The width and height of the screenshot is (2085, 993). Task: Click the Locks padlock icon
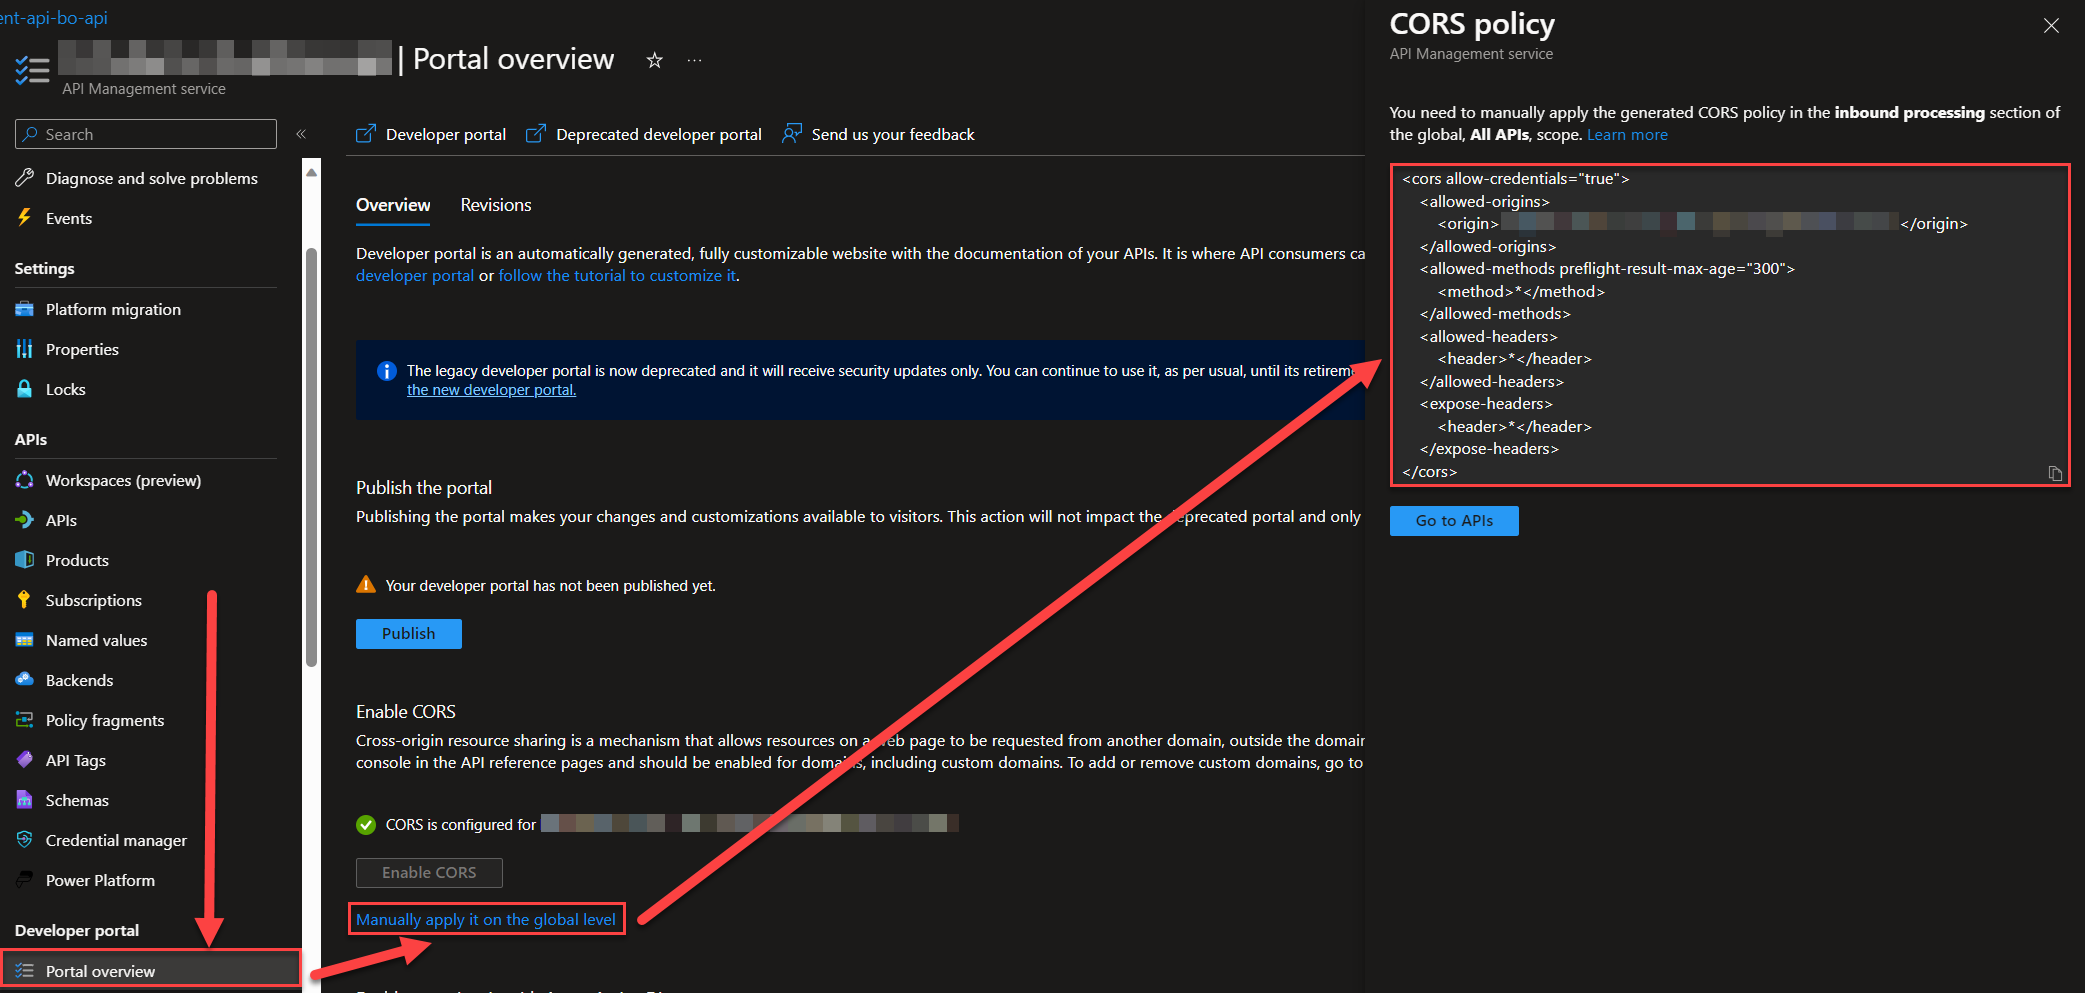click(x=25, y=389)
